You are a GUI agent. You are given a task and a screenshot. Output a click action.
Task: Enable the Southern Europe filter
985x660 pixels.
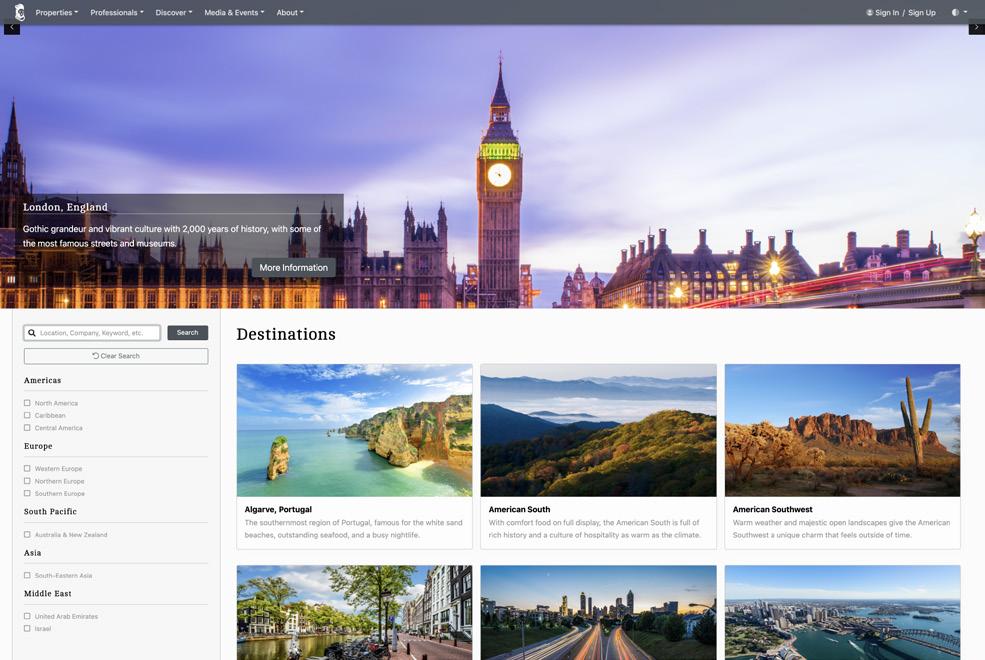point(27,494)
